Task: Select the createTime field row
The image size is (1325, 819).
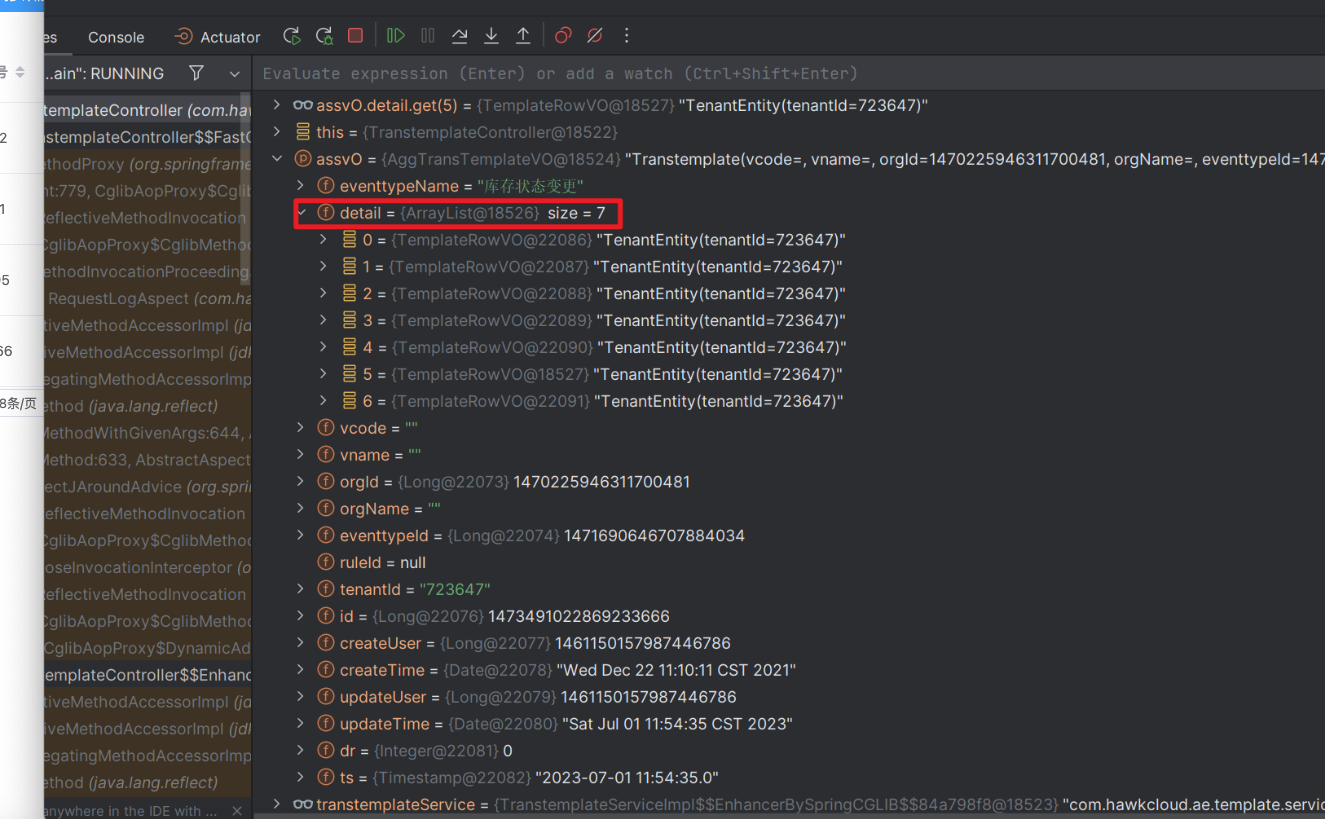Action: click(x=790, y=670)
